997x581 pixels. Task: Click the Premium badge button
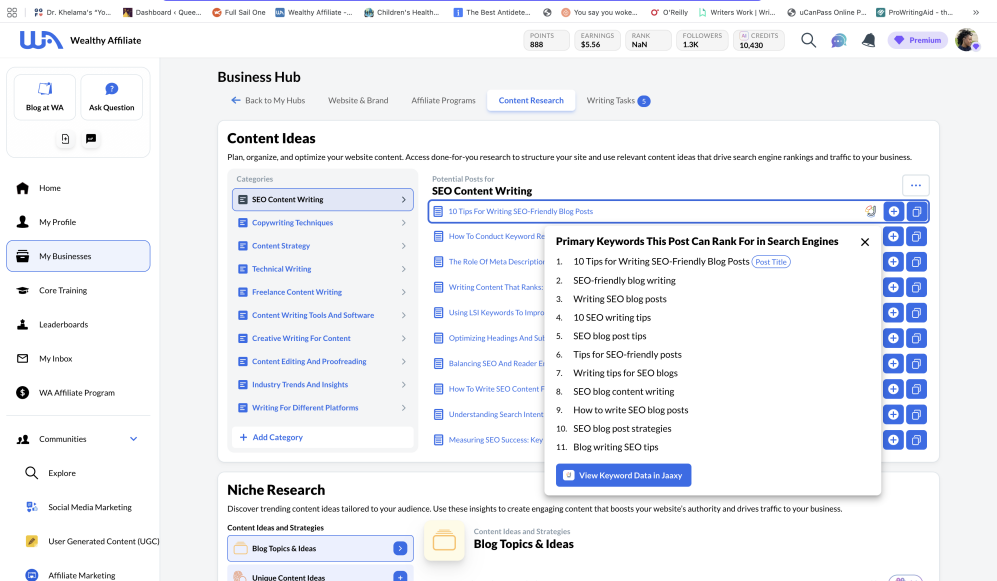tap(918, 40)
